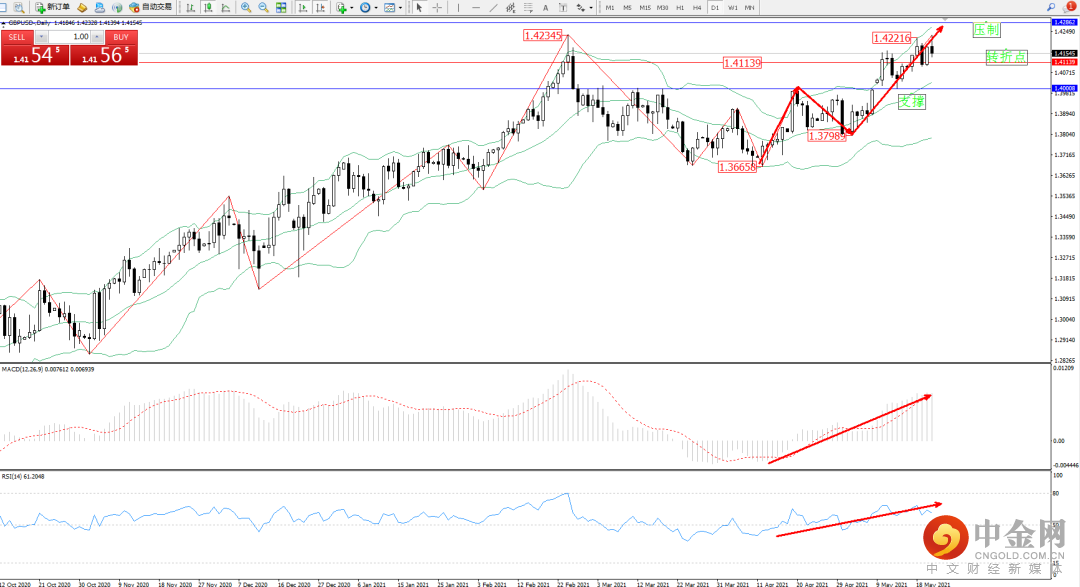
Task: Open the chart templates icon
Action: [x=390, y=8]
